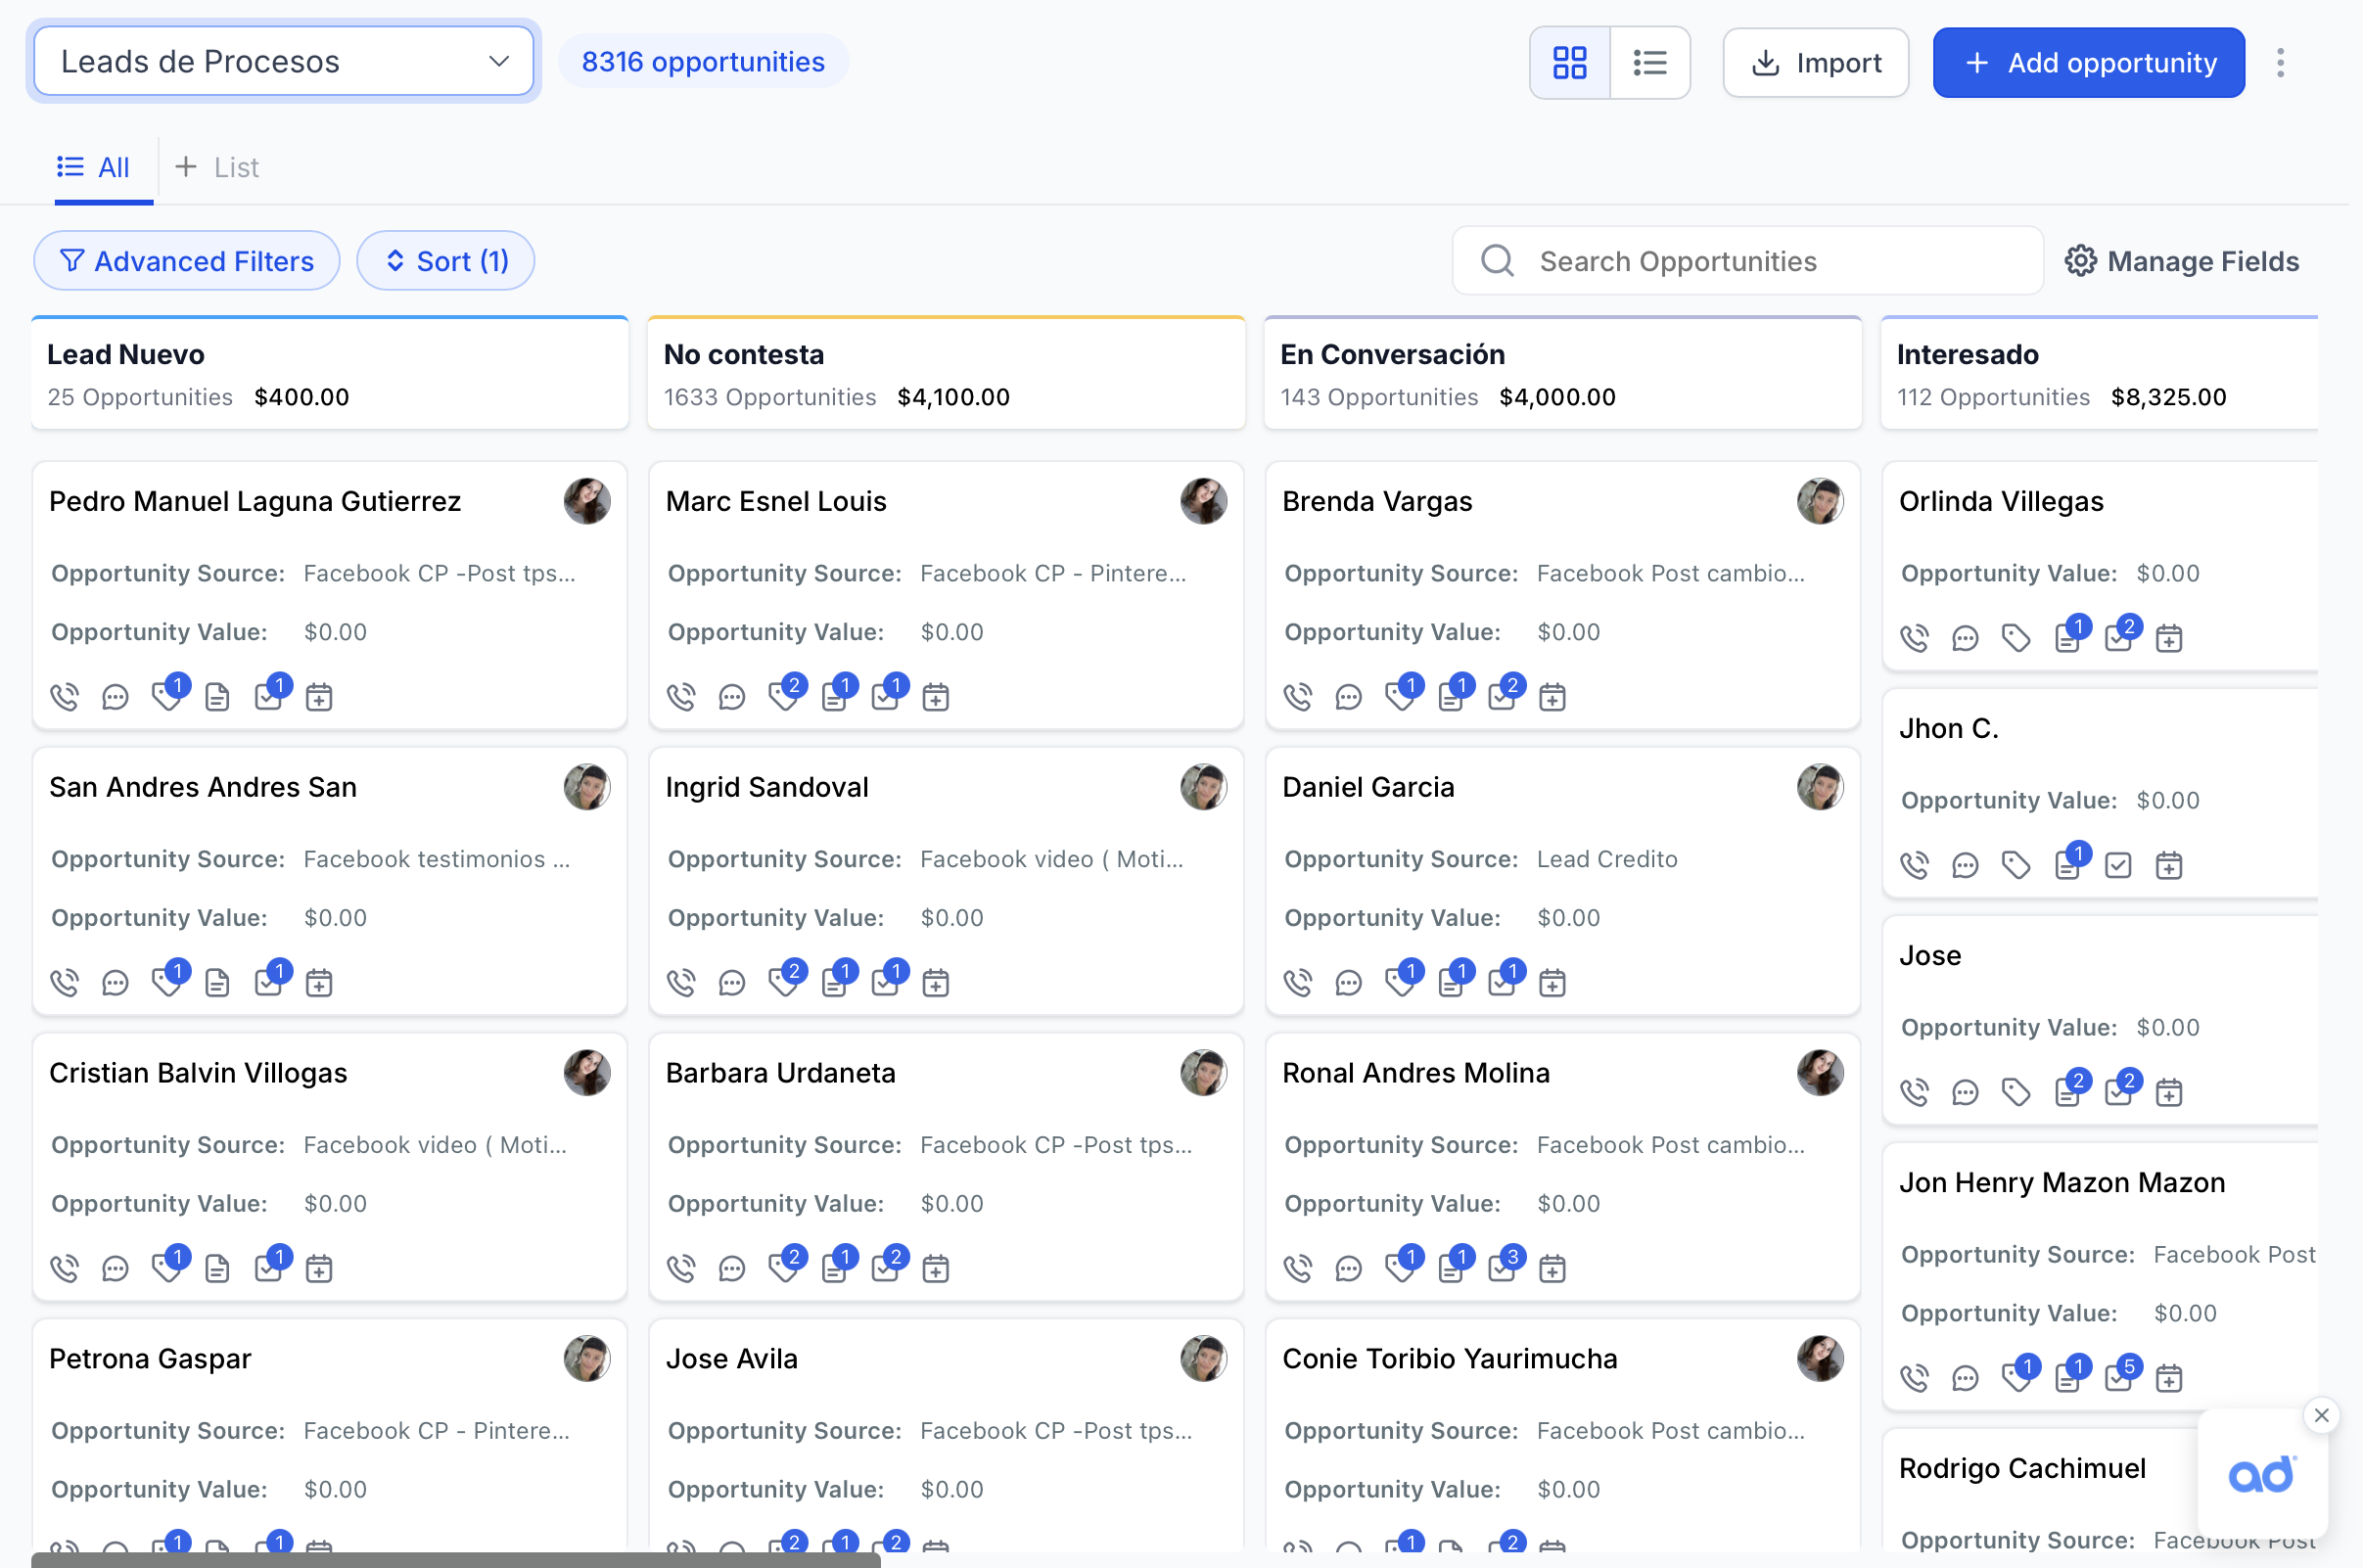Click phone icon on Pedro Manuel Laguna Gutierrez card
Image resolution: width=2363 pixels, height=1568 pixels.
click(65, 697)
